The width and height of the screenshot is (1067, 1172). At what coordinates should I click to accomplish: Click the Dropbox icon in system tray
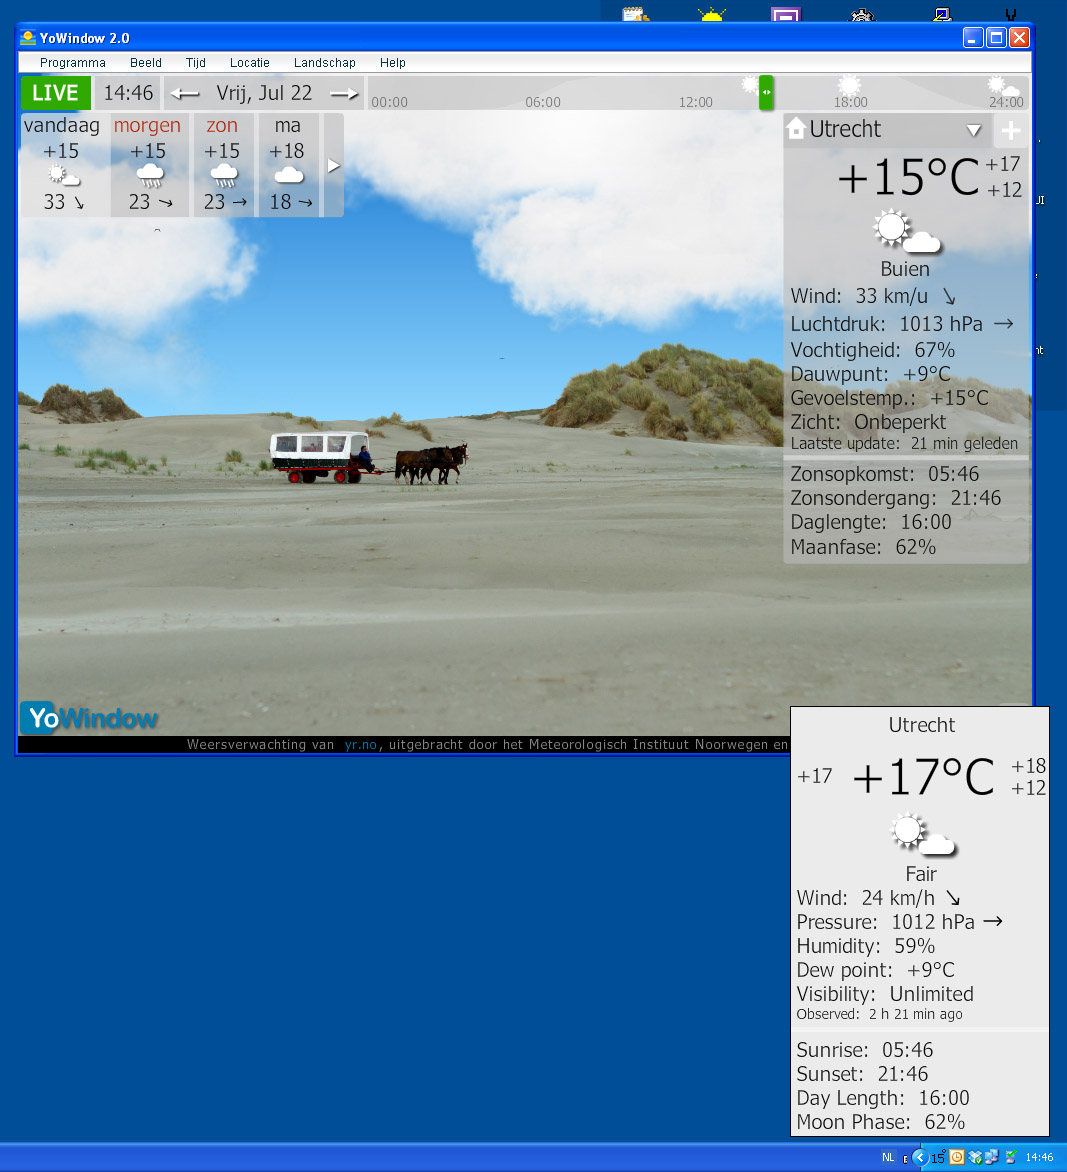tap(975, 1157)
